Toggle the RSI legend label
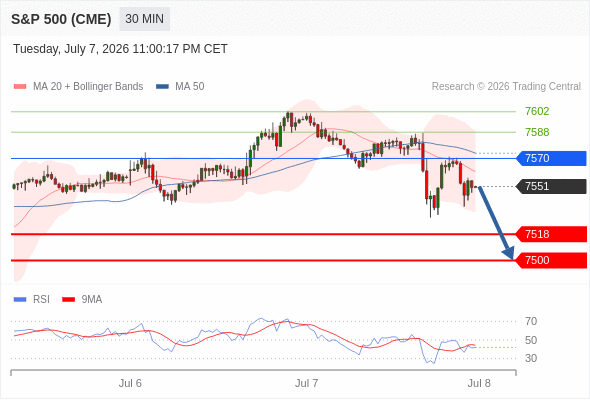 [41, 300]
